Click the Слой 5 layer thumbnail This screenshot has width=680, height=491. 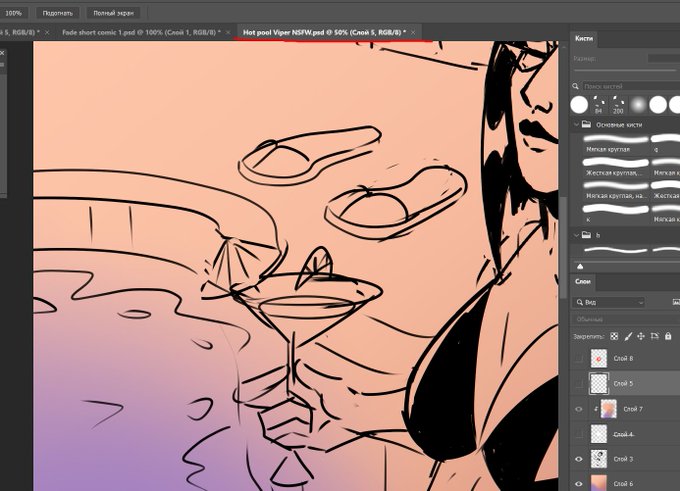pos(599,383)
